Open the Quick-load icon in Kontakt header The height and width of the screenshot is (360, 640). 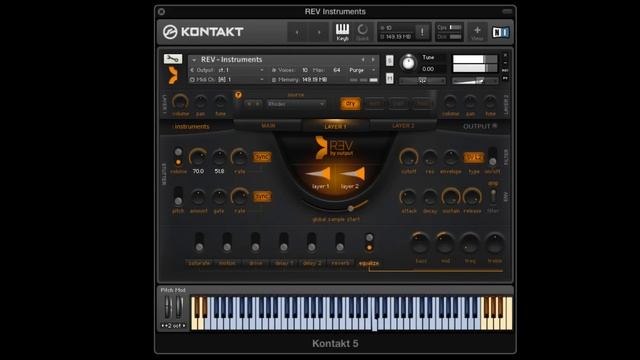362,32
